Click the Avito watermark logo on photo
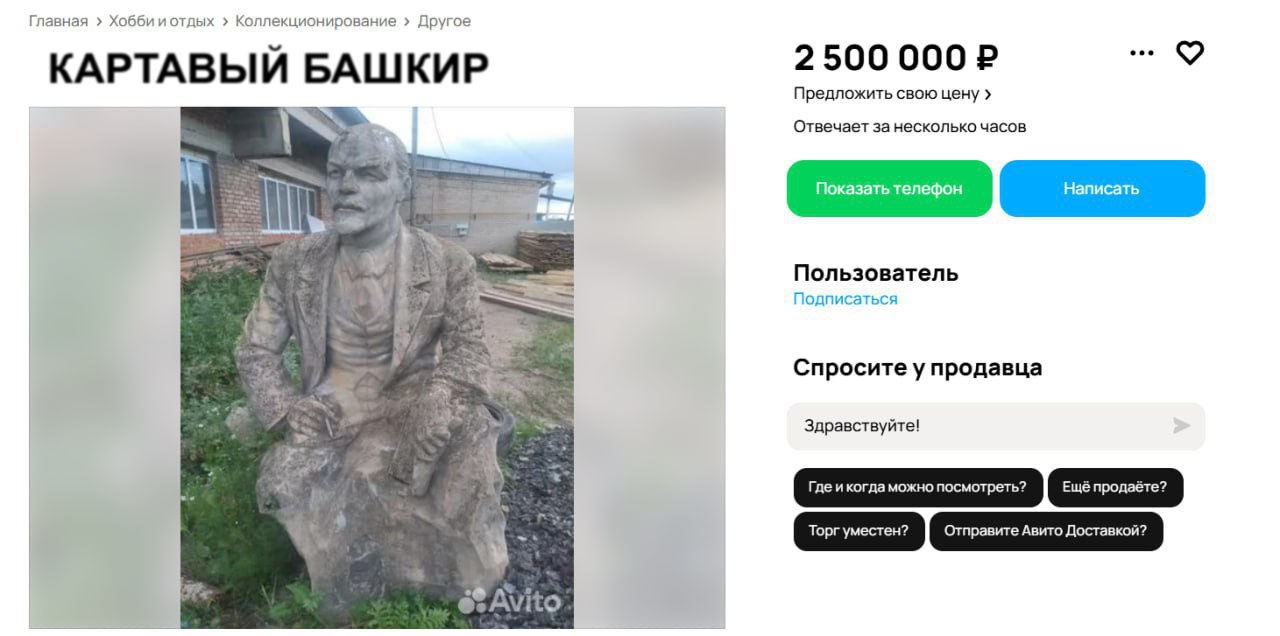The width and height of the screenshot is (1280, 636). pyautogui.click(x=510, y=600)
